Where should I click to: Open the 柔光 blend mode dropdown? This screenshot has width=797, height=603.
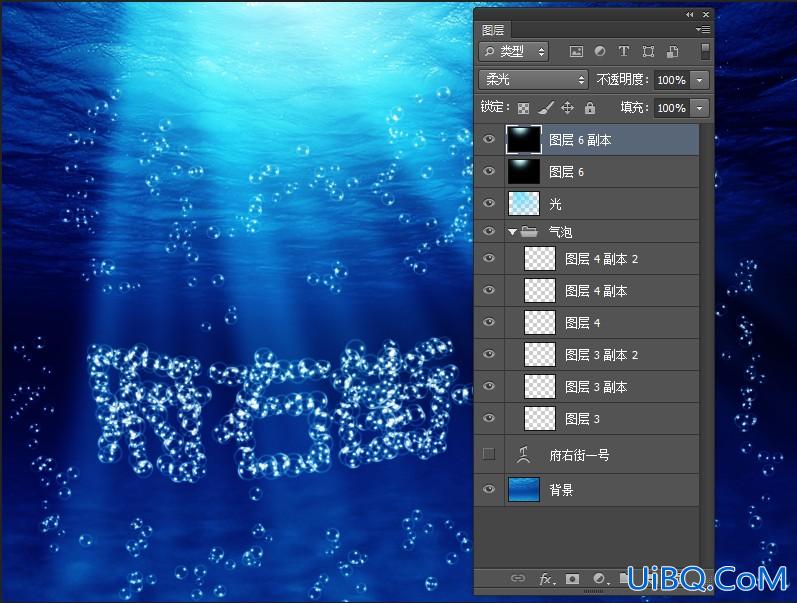(533, 80)
